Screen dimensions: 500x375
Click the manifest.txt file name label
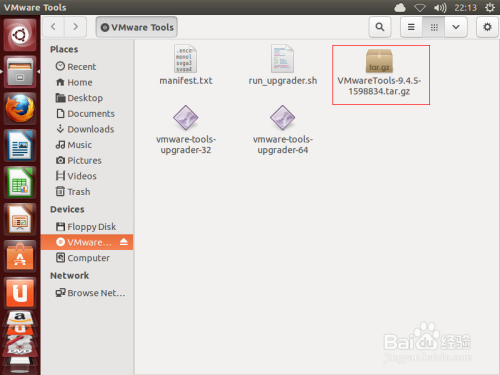click(186, 81)
